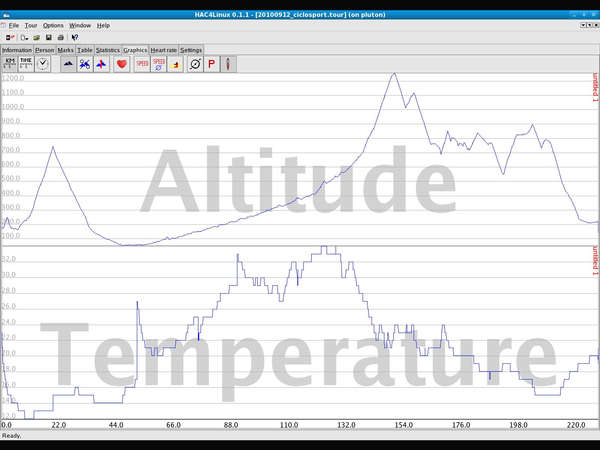Click the heart rate graph icon
Screen dimensions: 600x450
coord(121,63)
